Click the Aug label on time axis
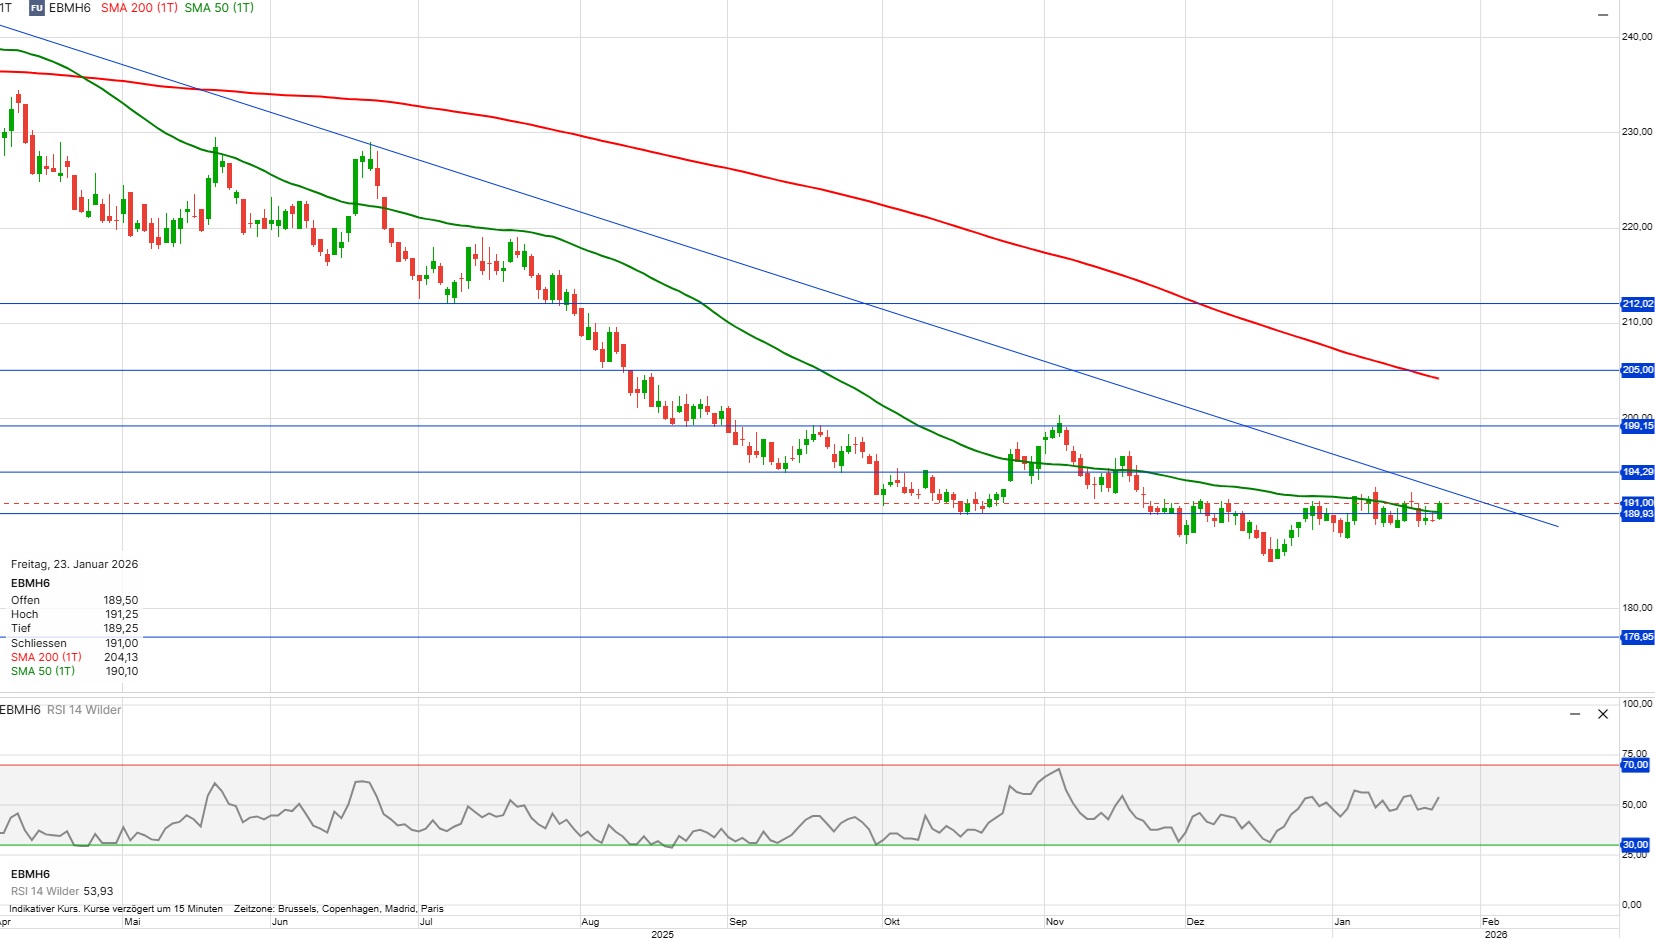1655x938 pixels. click(x=590, y=922)
